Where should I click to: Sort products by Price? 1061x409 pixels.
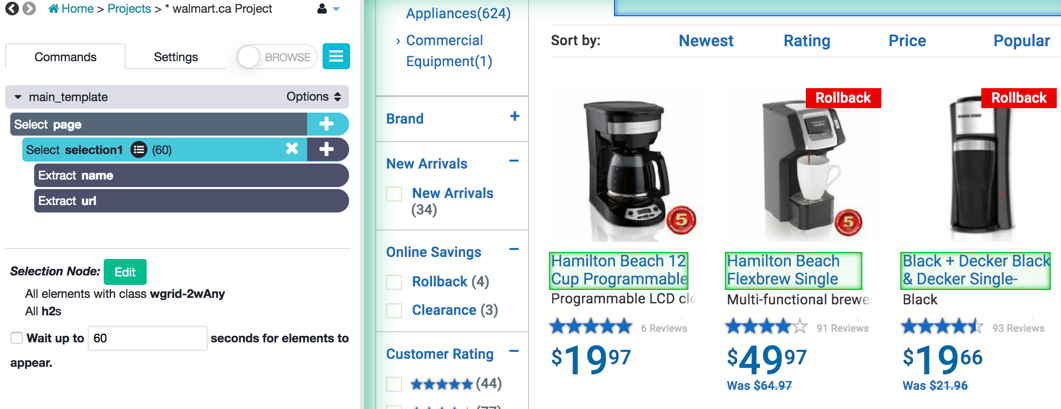pyautogui.click(x=907, y=41)
